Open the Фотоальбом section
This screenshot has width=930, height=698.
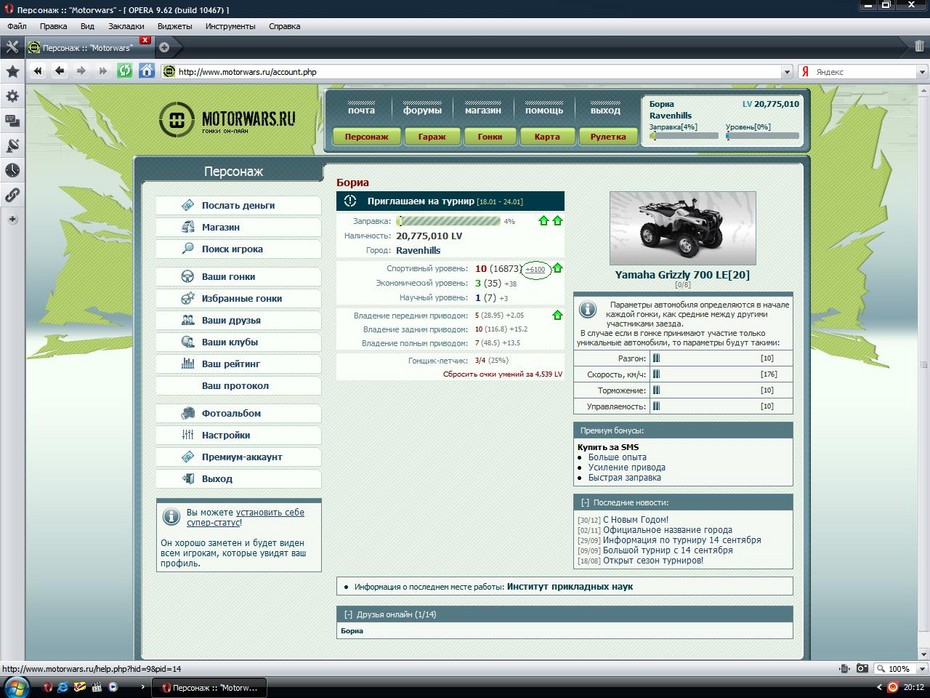click(238, 413)
